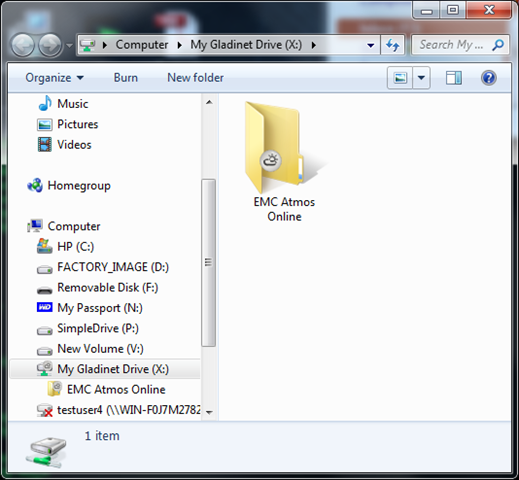Open the Organize menu
Screen dimensions: 519x480
54,78
